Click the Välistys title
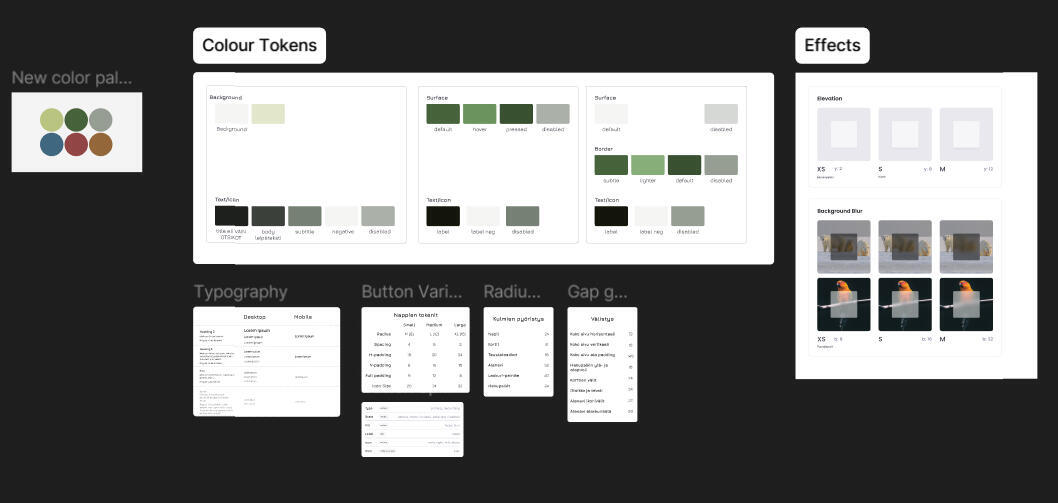 point(602,319)
